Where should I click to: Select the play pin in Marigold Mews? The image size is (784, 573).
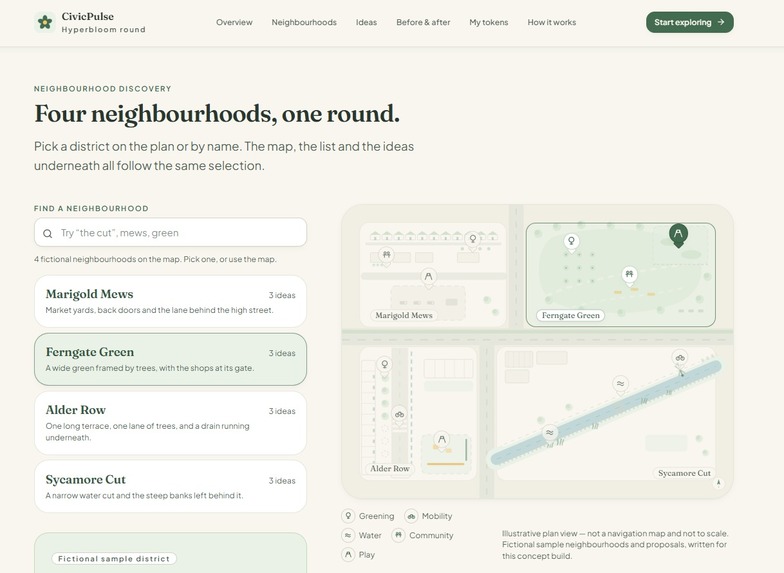(x=428, y=277)
